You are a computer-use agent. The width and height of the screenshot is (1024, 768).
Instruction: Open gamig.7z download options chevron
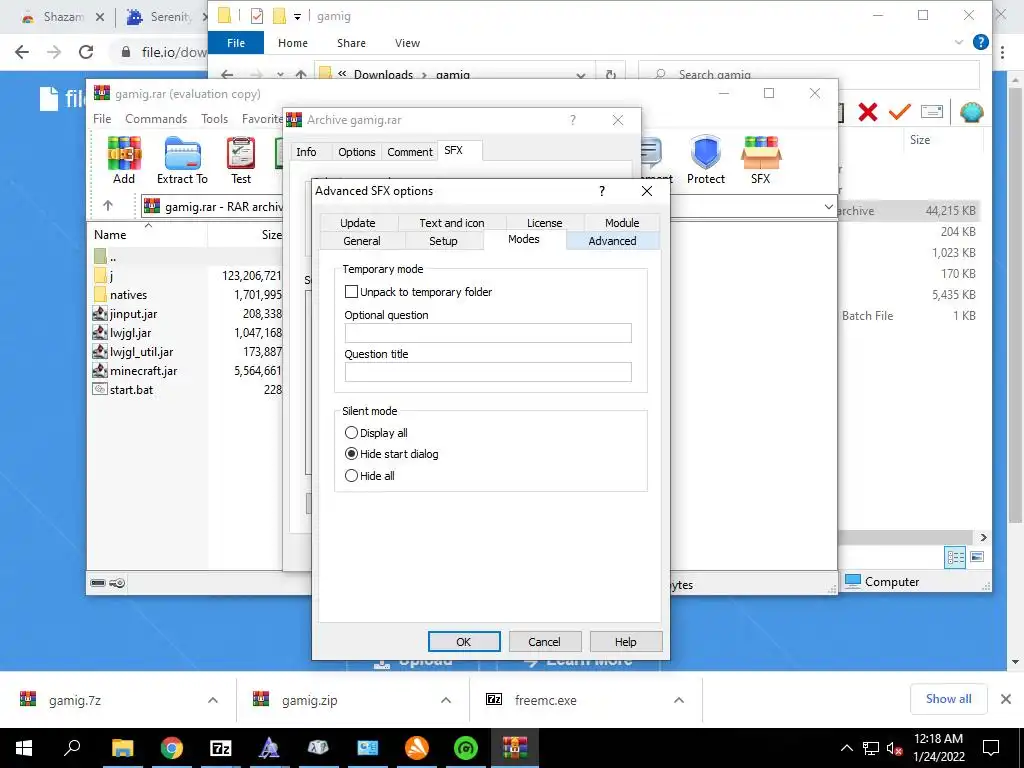(213, 700)
